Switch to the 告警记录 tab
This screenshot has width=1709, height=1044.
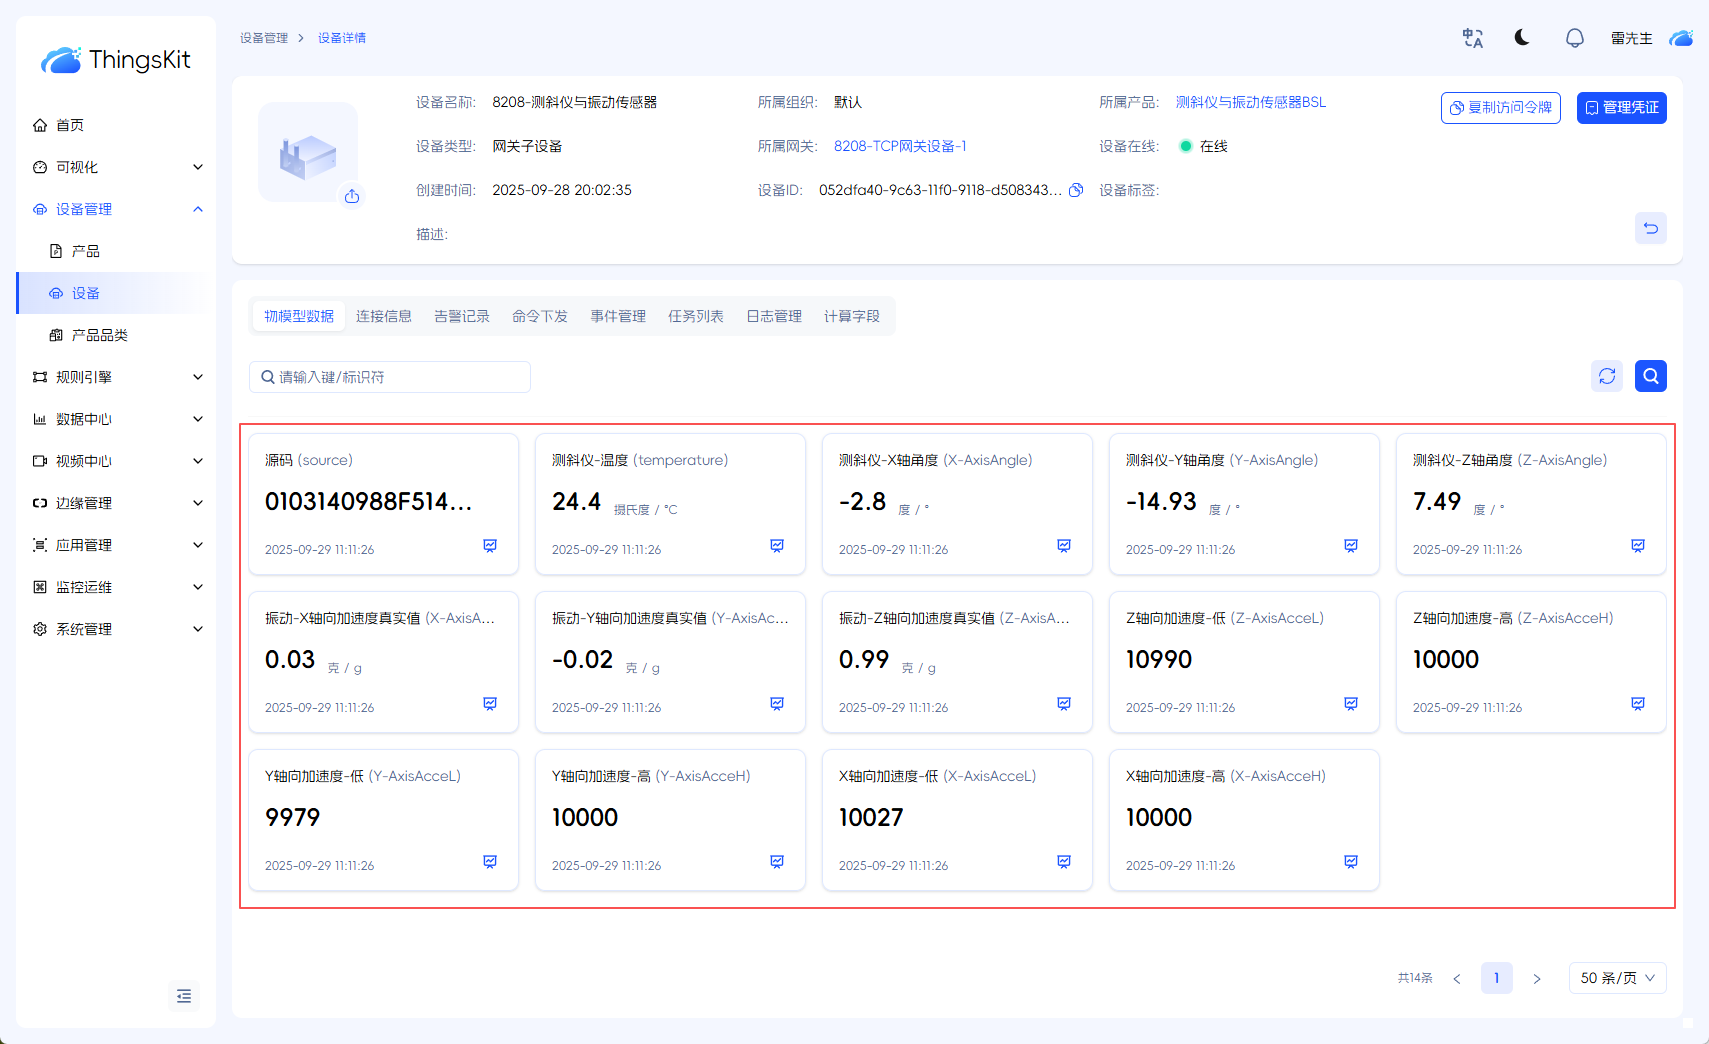[462, 316]
